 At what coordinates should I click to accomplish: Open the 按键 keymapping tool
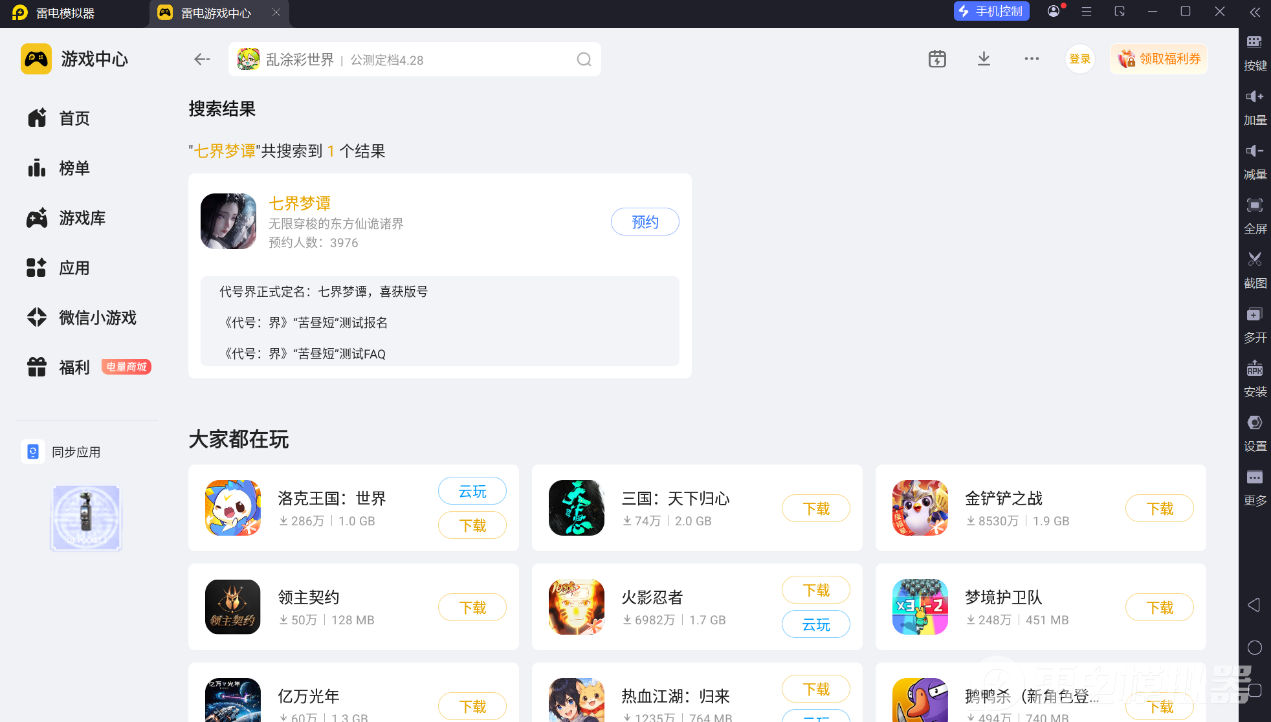(1255, 53)
